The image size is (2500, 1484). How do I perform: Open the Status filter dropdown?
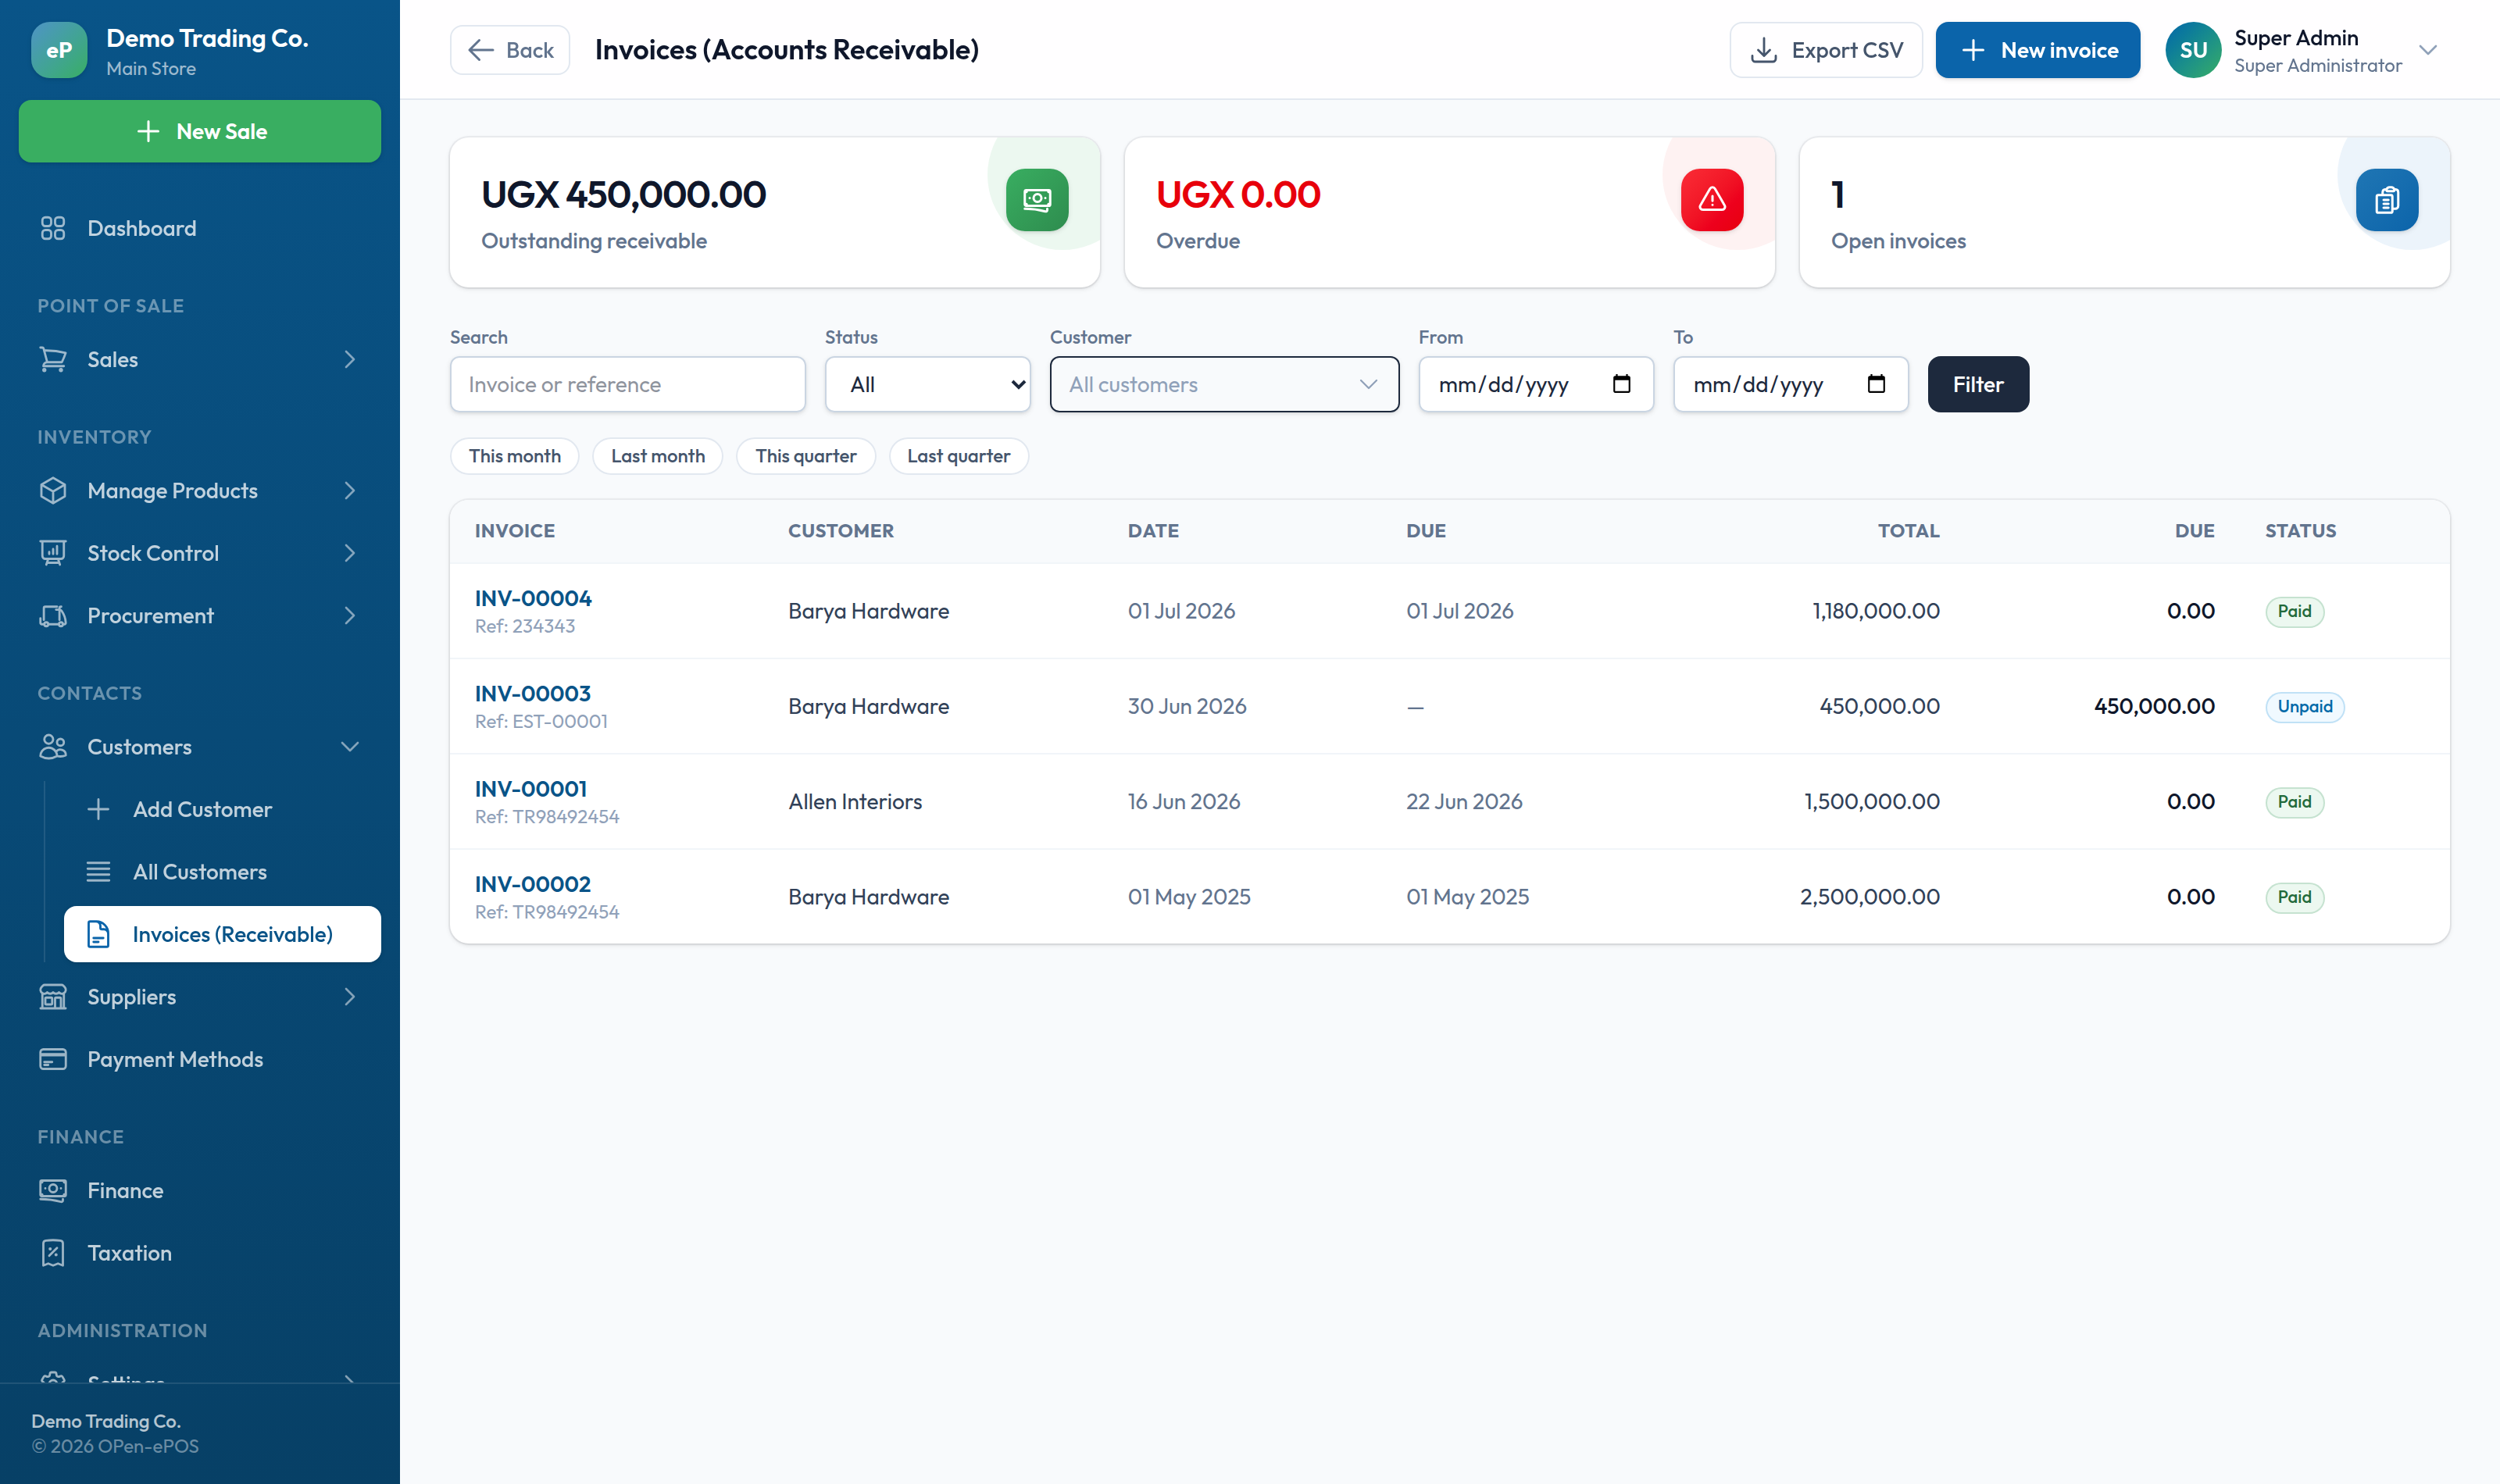pyautogui.click(x=928, y=384)
